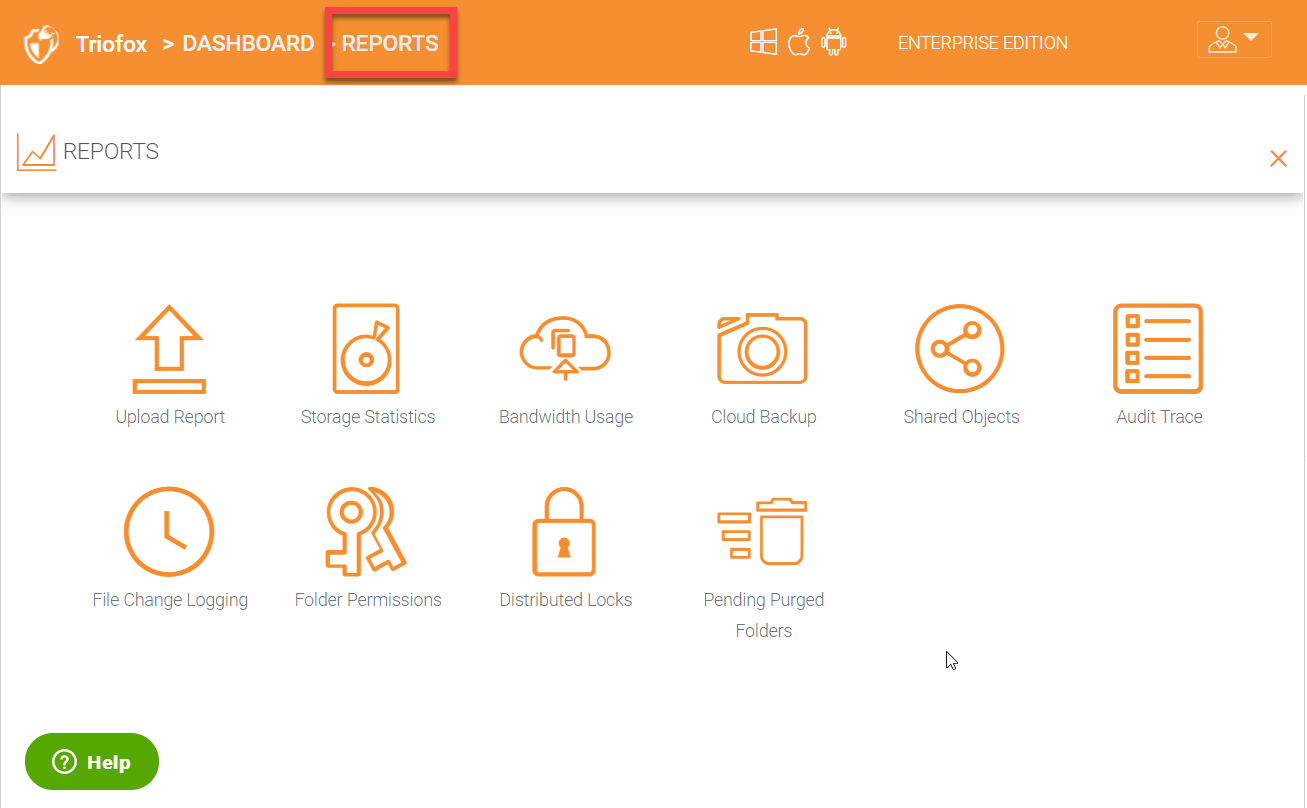1307x808 pixels.
Task: Close the Reports panel with the X
Action: (x=1278, y=158)
